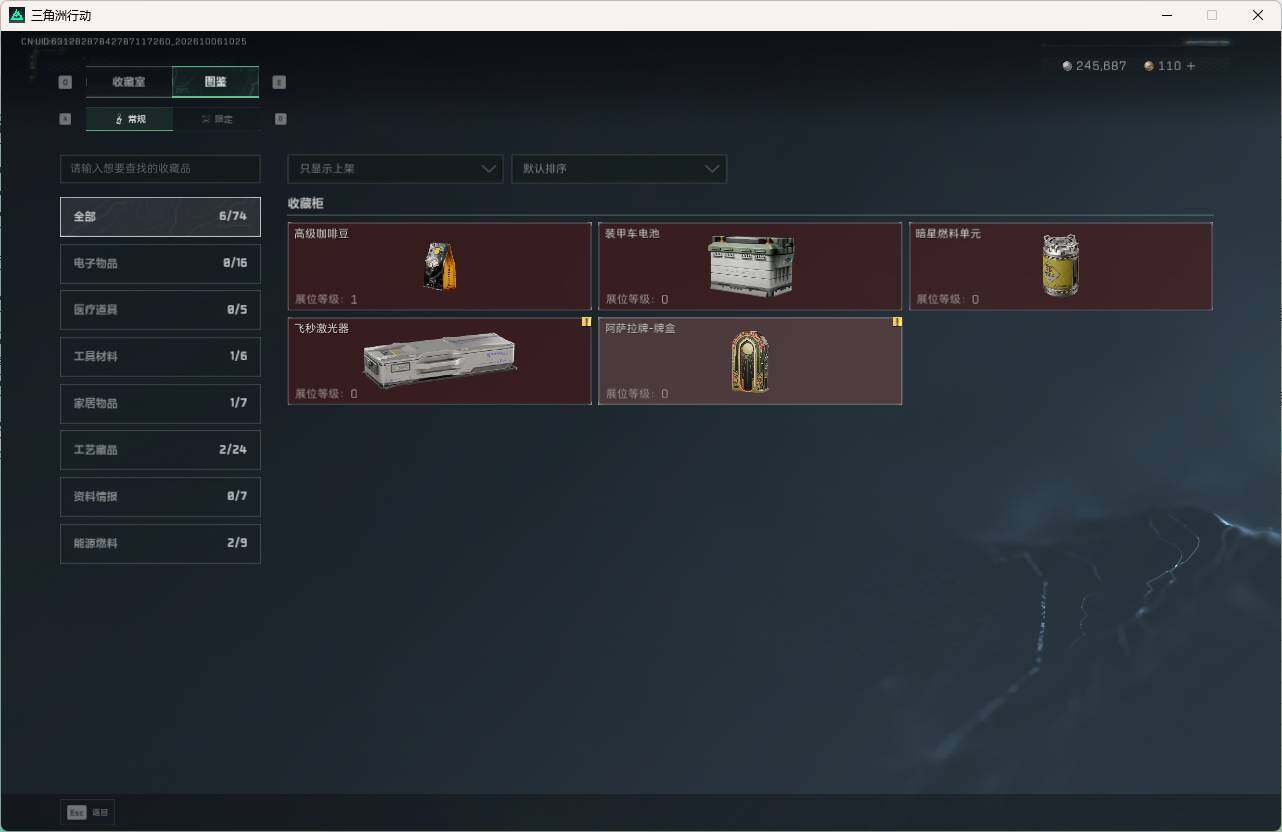This screenshot has width=1282, height=832.
Task: Show the 家居物品 category
Action: coord(160,403)
